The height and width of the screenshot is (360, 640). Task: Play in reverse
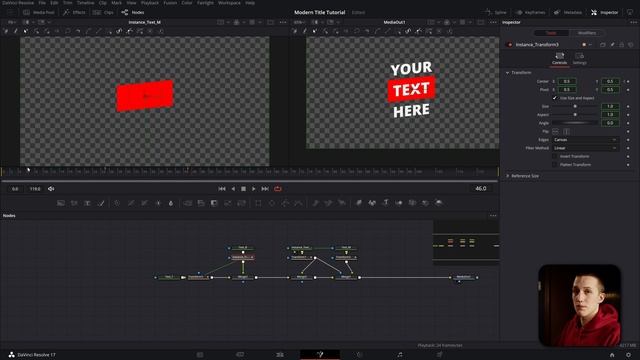(x=233, y=189)
